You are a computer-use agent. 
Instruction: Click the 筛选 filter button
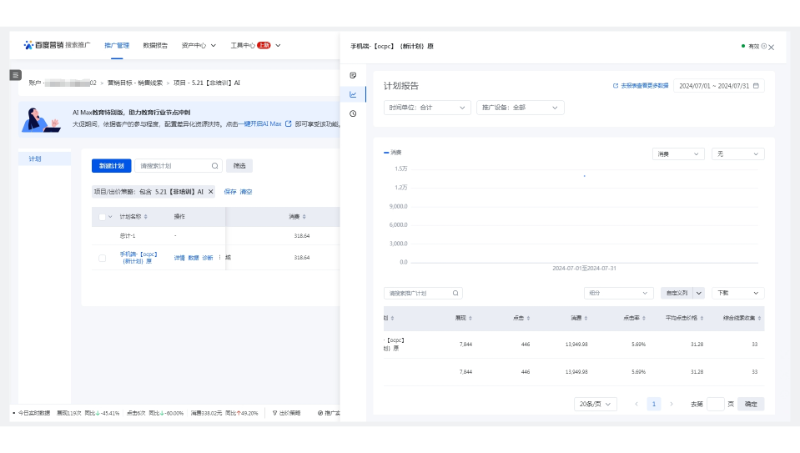239,166
